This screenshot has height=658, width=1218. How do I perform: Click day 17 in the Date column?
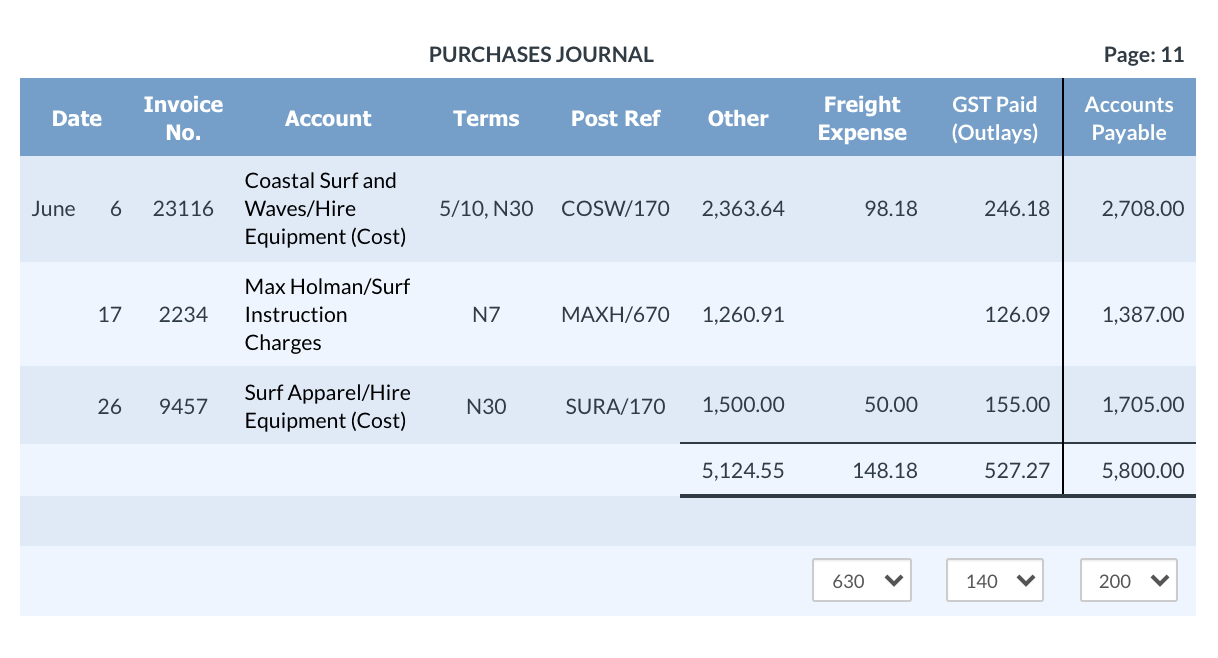[110, 315]
